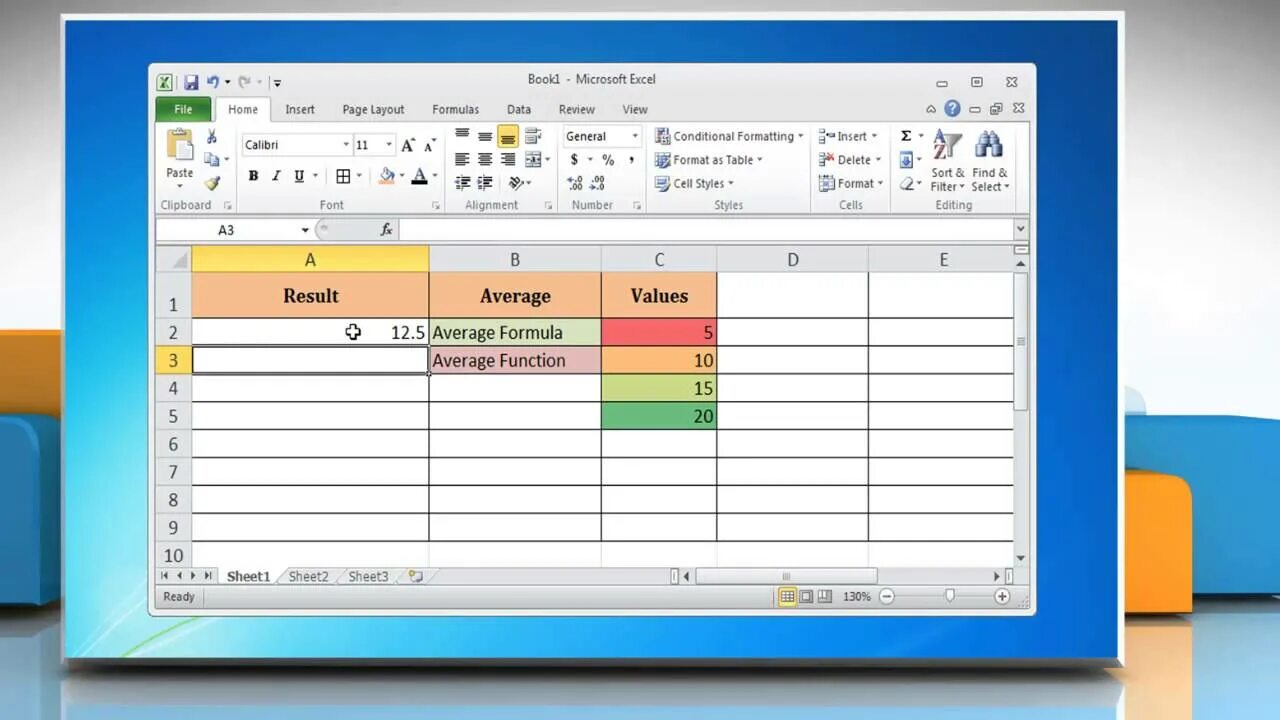1280x720 pixels.
Task: Toggle Underline formatting
Action: [x=299, y=176]
